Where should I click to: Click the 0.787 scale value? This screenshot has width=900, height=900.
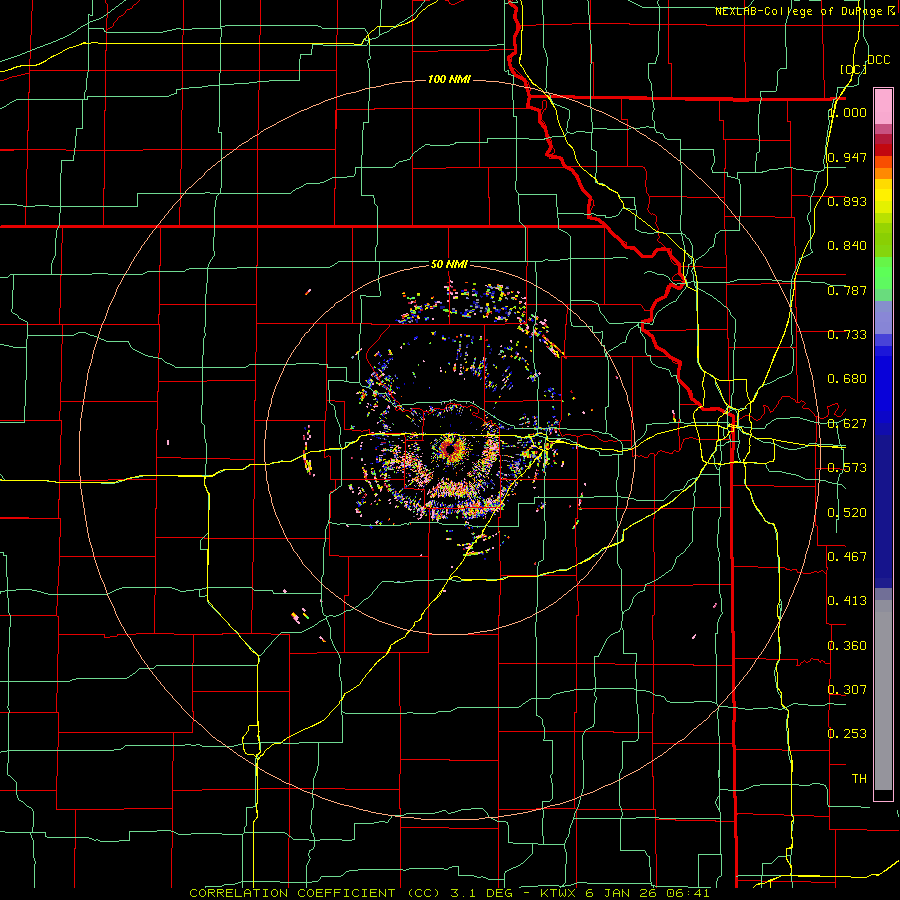pos(847,290)
